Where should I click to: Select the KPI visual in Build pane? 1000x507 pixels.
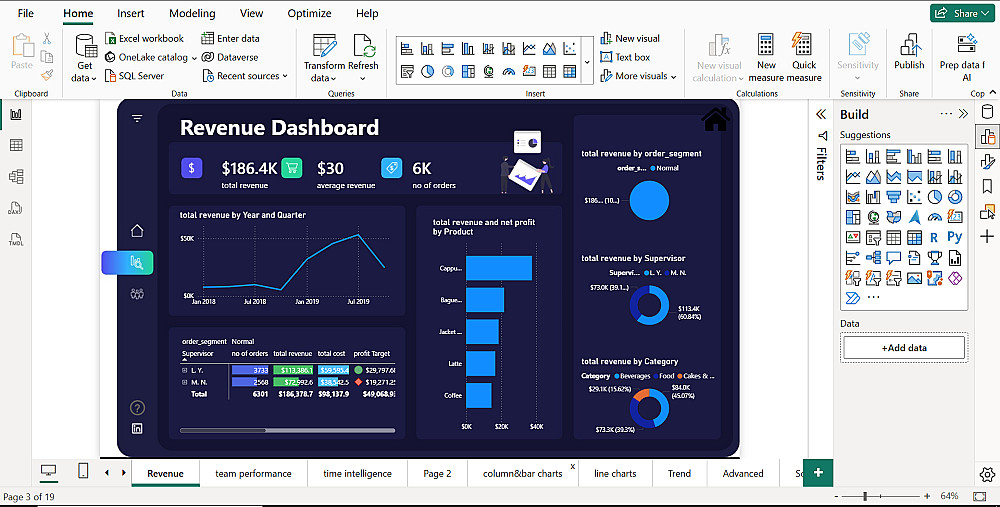tap(853, 237)
